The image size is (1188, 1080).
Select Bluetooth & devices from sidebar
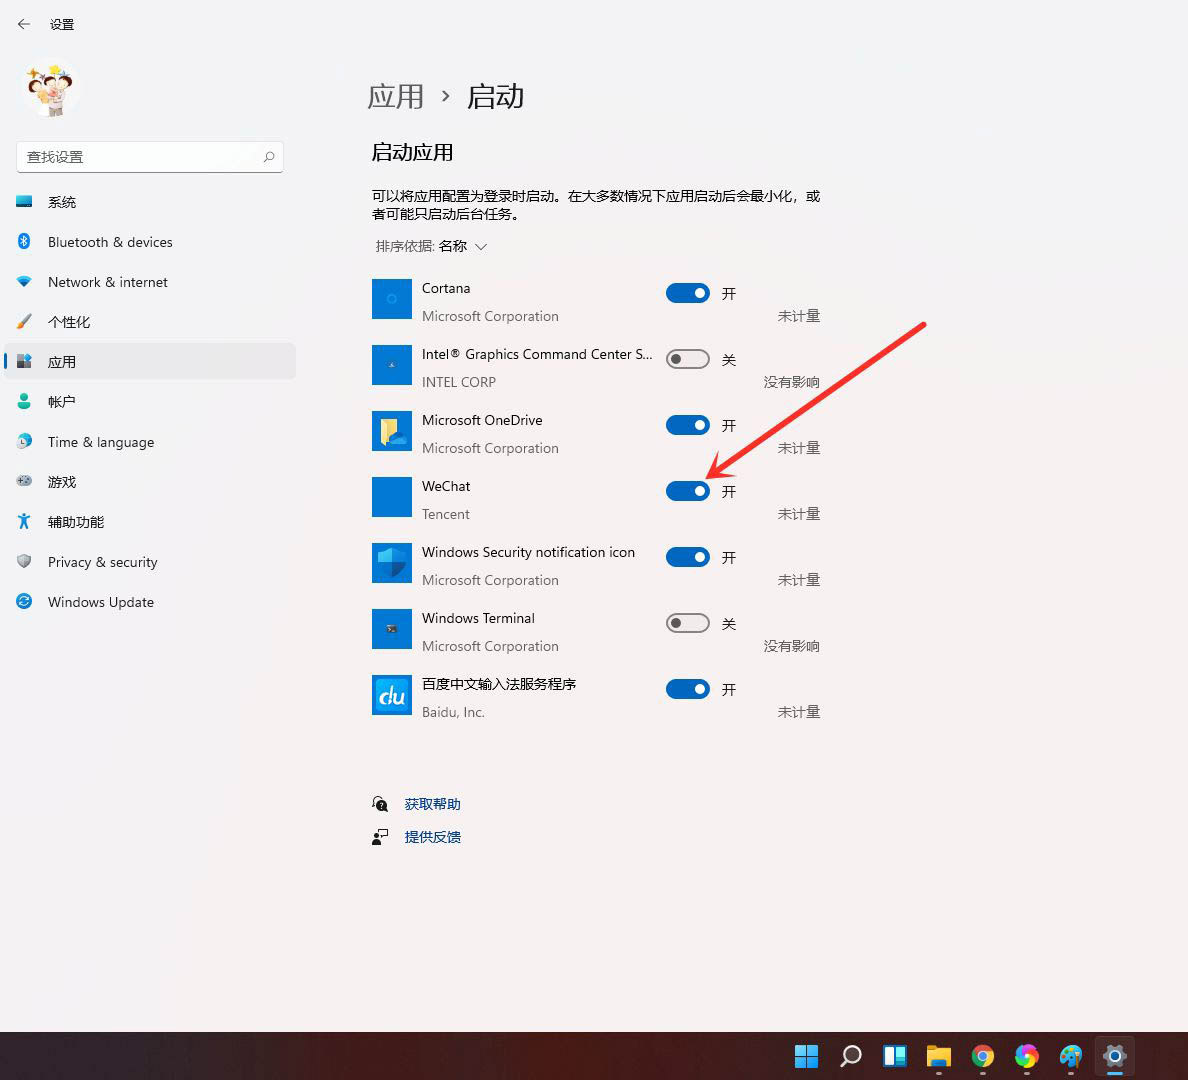tap(110, 241)
